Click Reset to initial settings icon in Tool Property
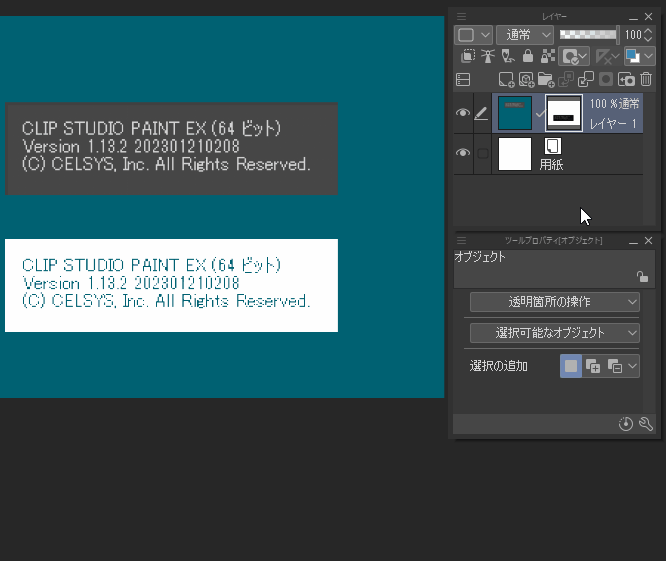 [x=626, y=424]
